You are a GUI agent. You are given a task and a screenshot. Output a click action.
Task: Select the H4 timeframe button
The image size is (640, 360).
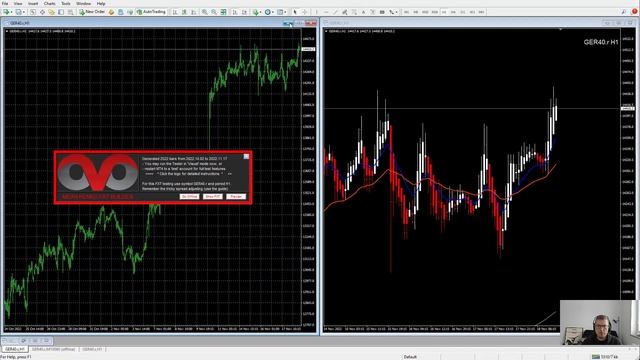[453, 12]
